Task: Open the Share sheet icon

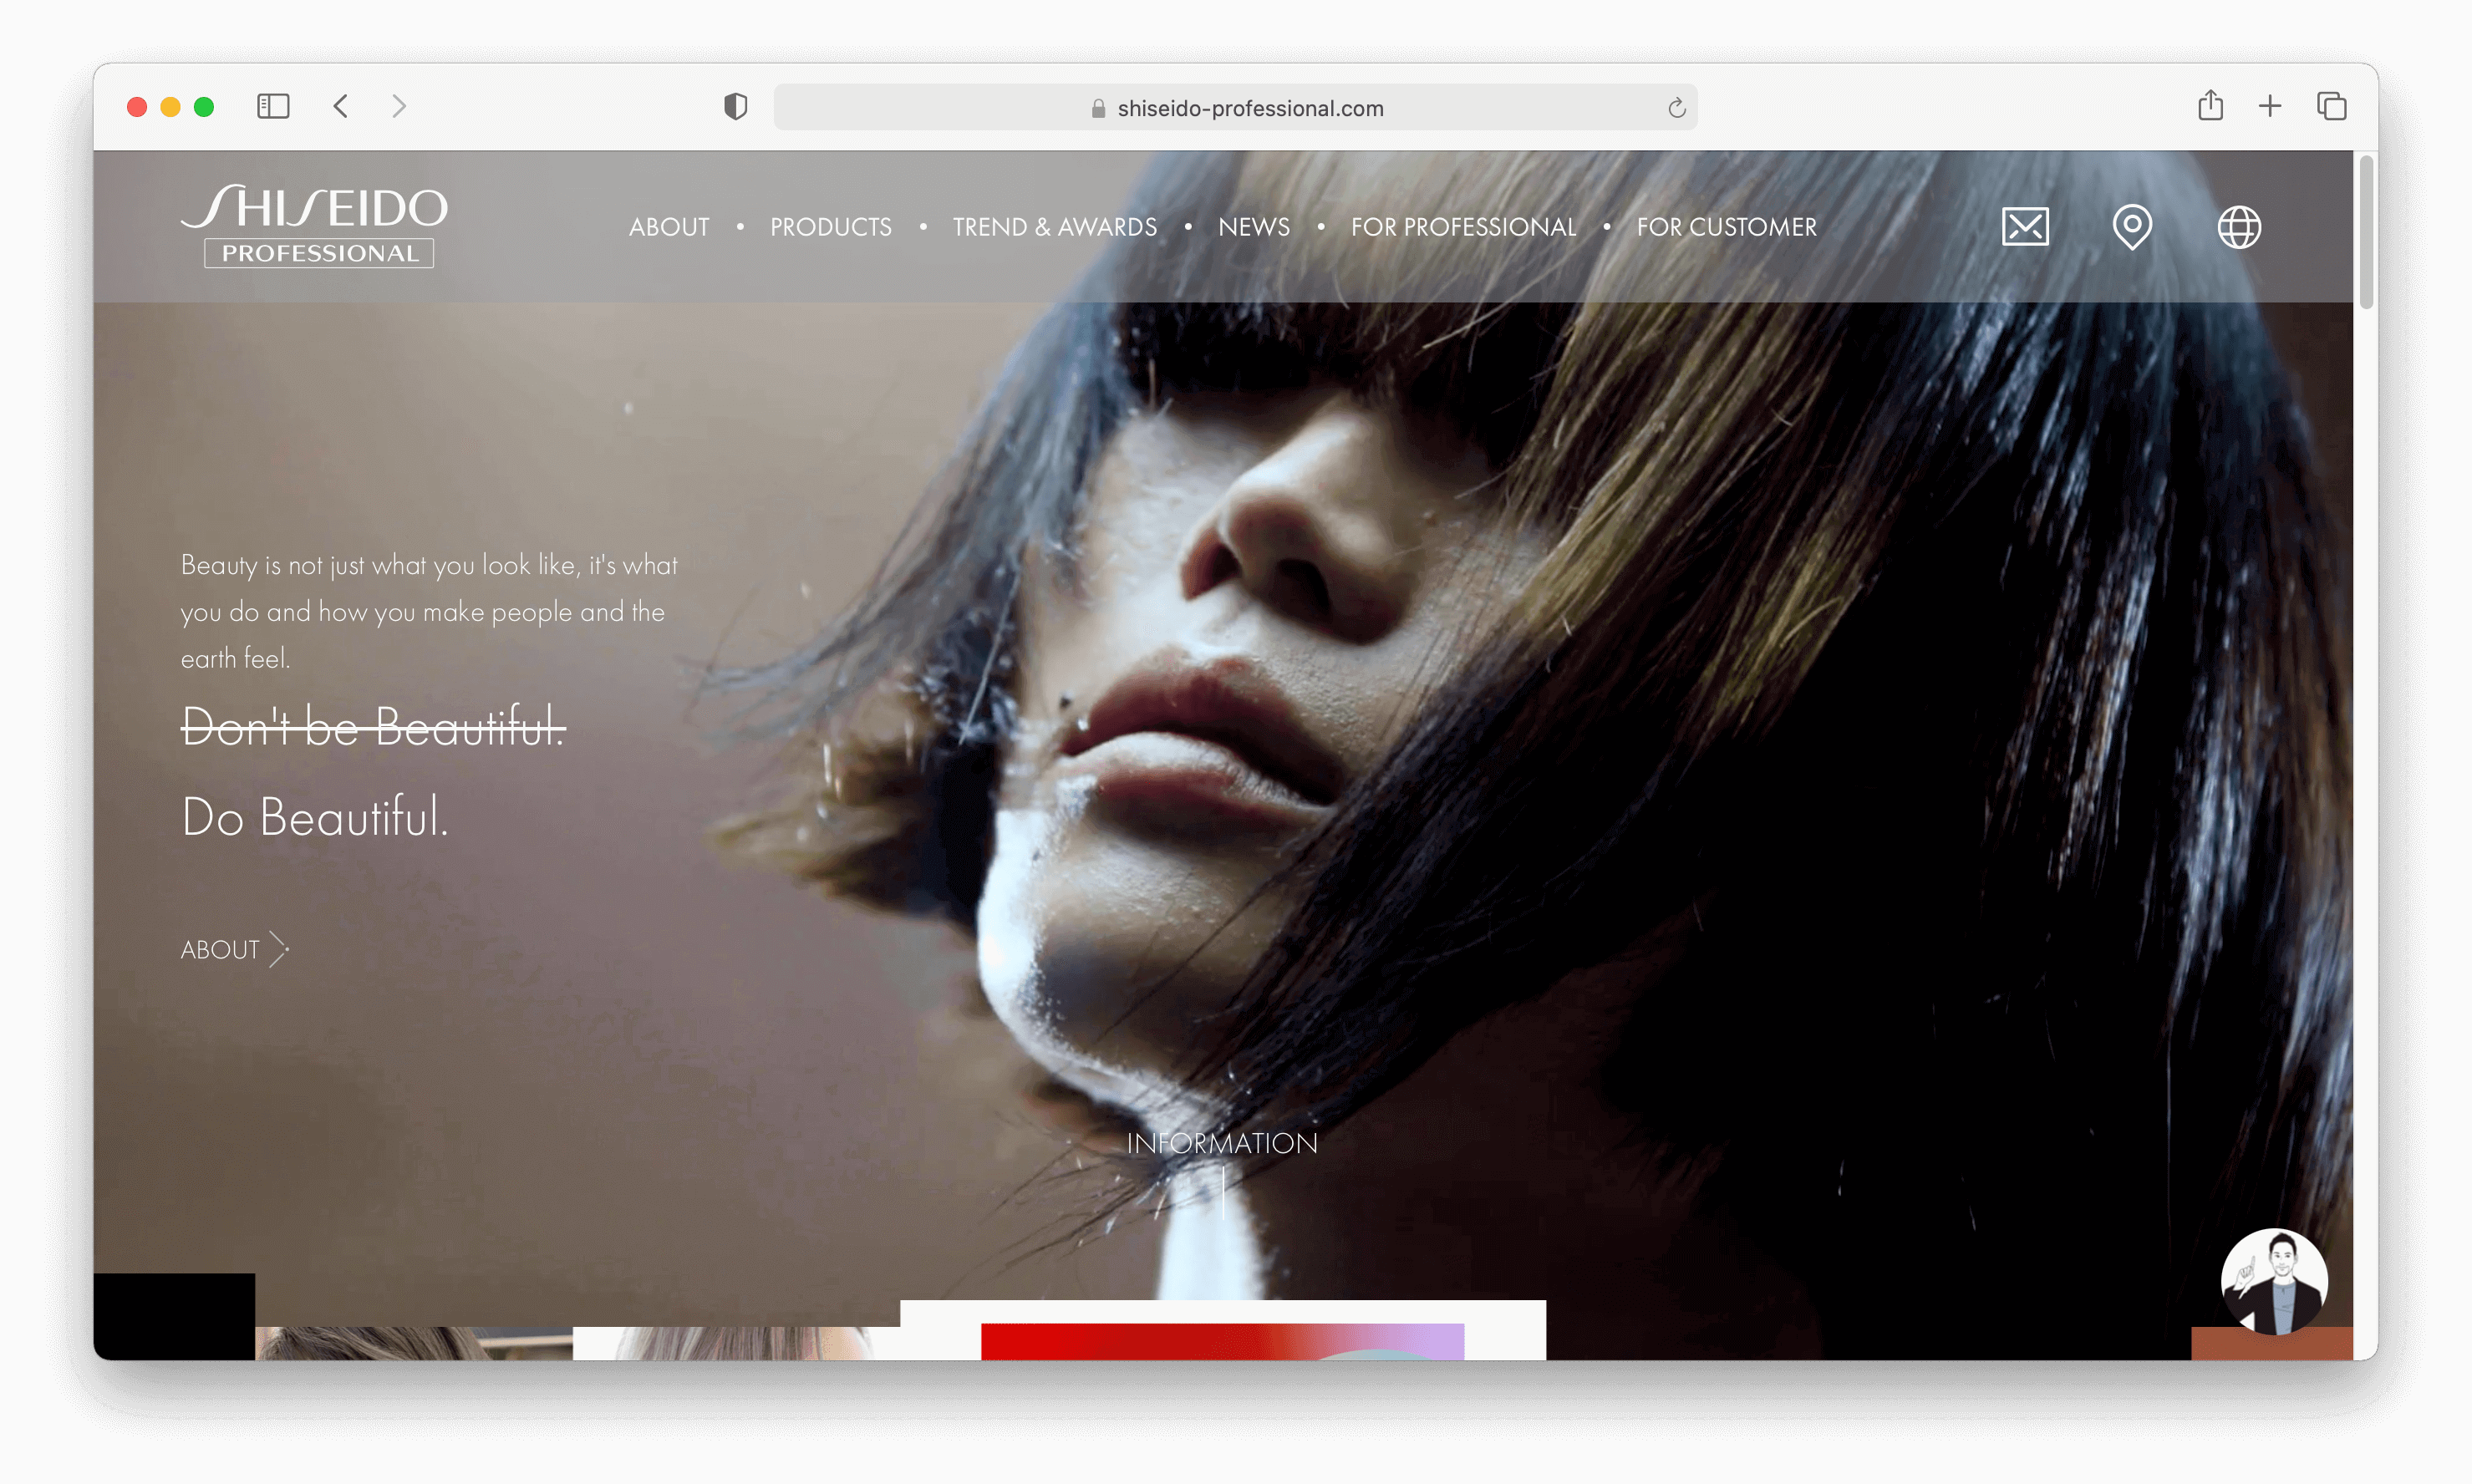Action: [2210, 106]
